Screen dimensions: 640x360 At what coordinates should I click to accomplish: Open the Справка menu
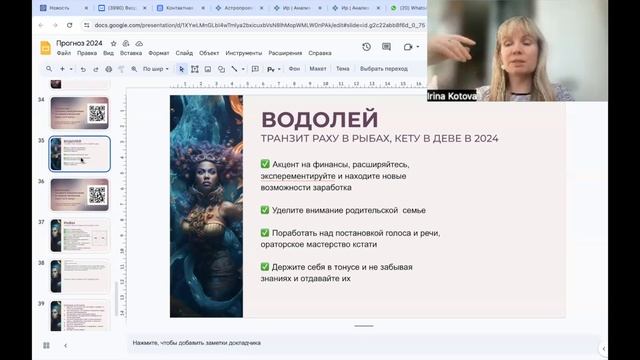pyautogui.click(x=320, y=53)
